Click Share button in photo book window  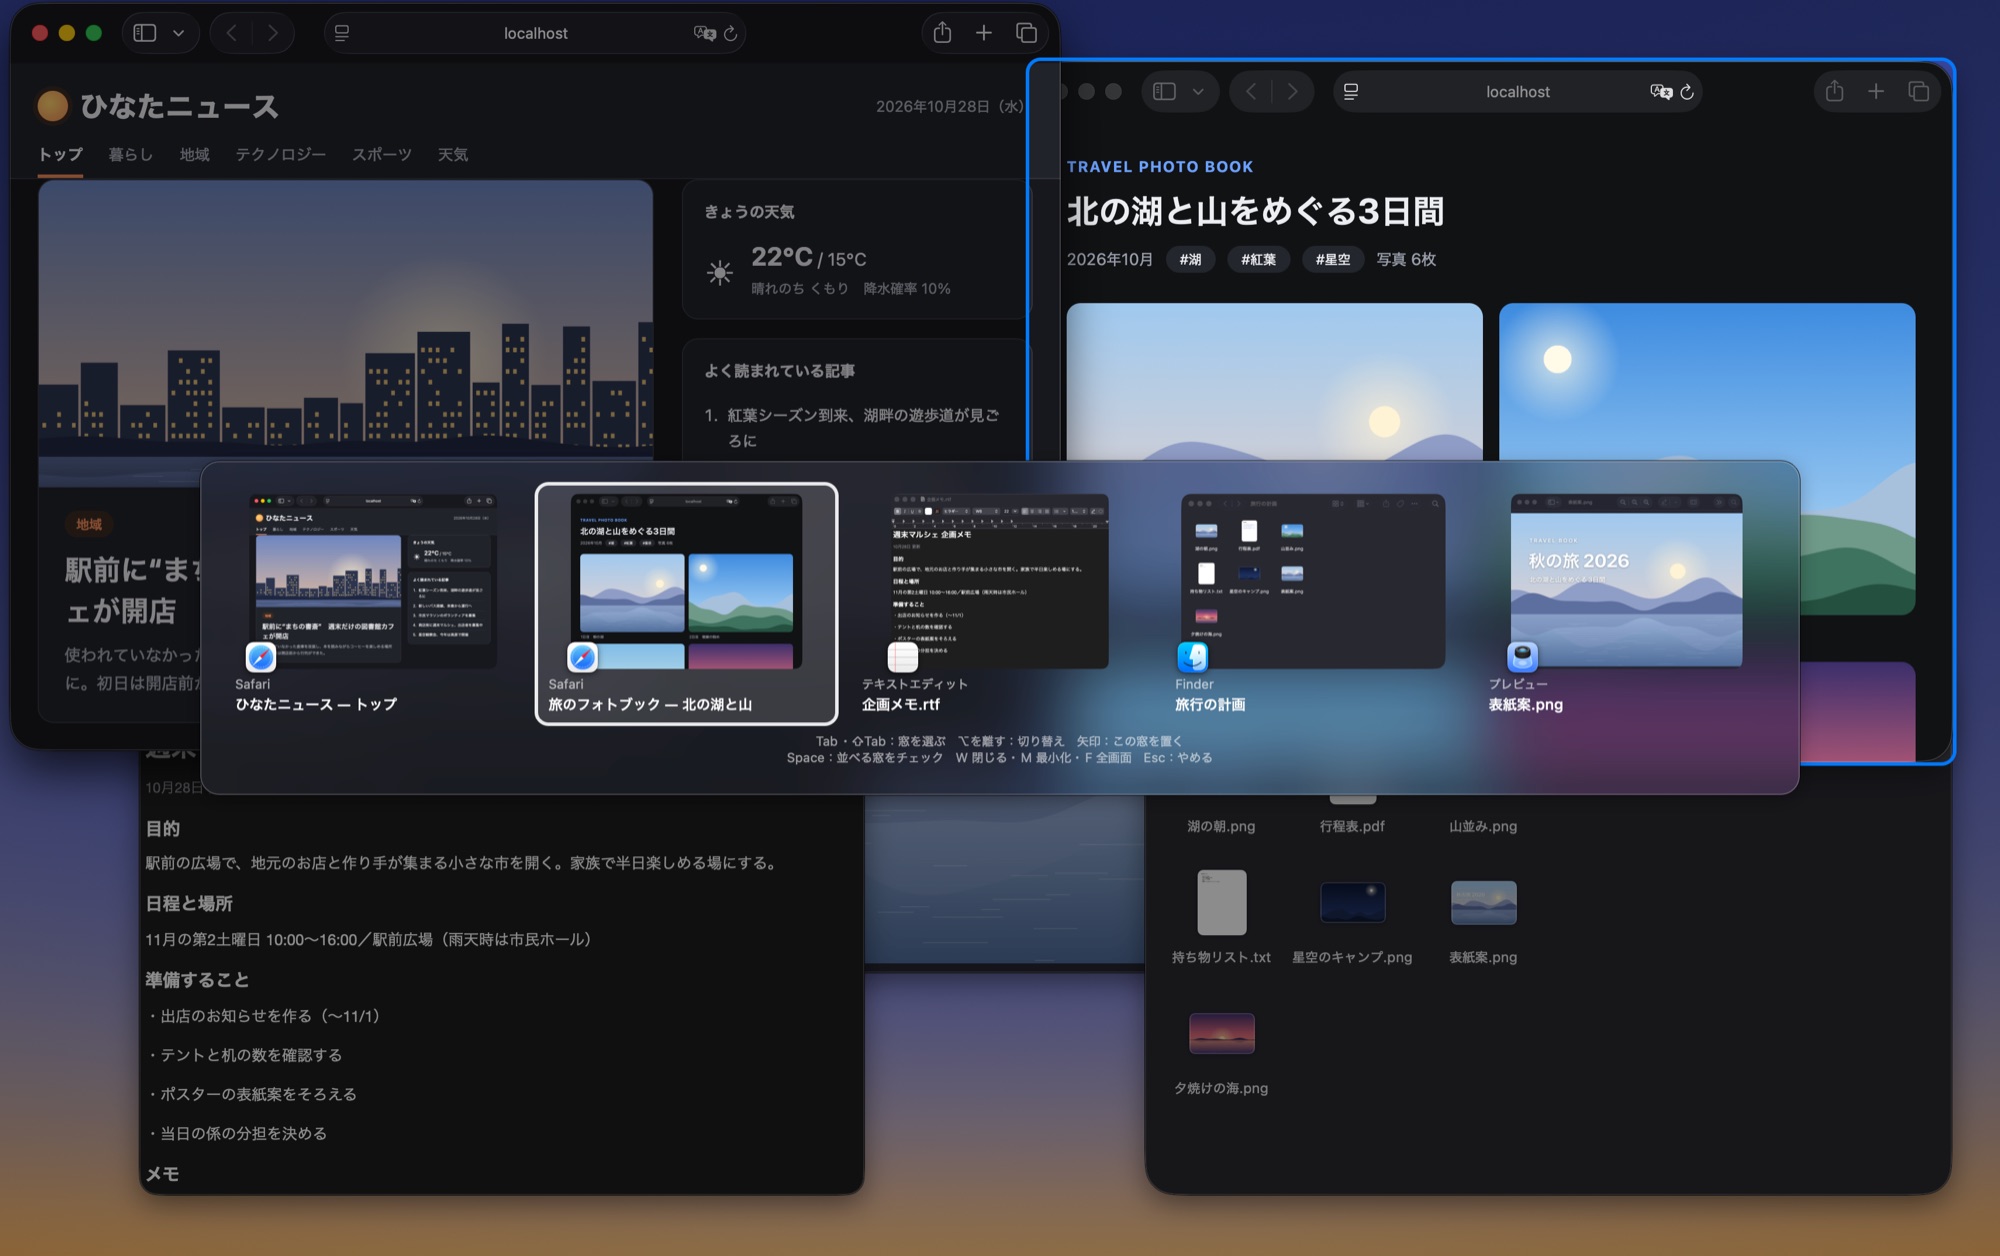coord(1834,92)
